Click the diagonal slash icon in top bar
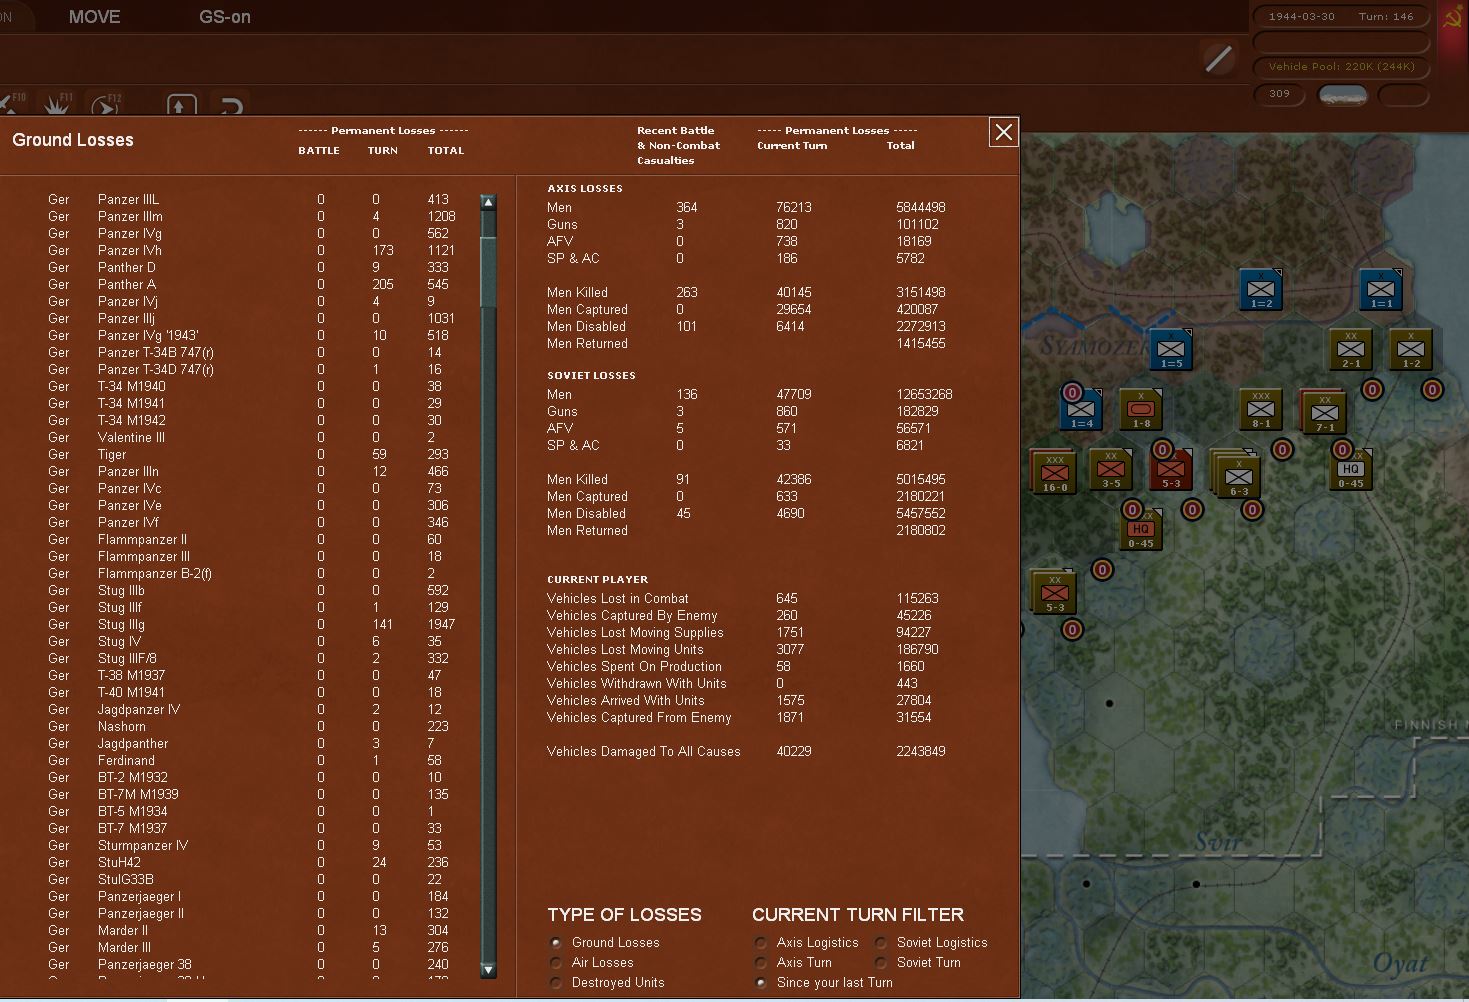 pyautogui.click(x=1218, y=59)
